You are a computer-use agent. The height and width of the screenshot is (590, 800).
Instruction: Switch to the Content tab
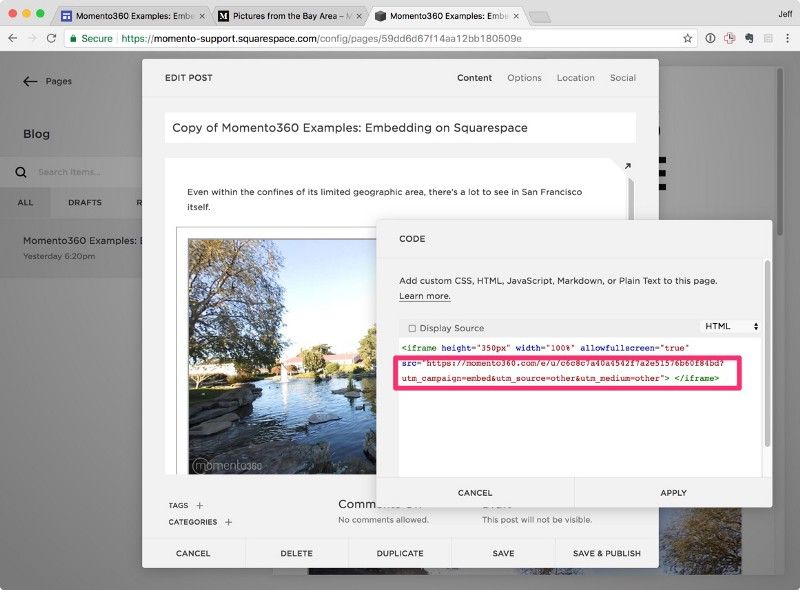[474, 78]
